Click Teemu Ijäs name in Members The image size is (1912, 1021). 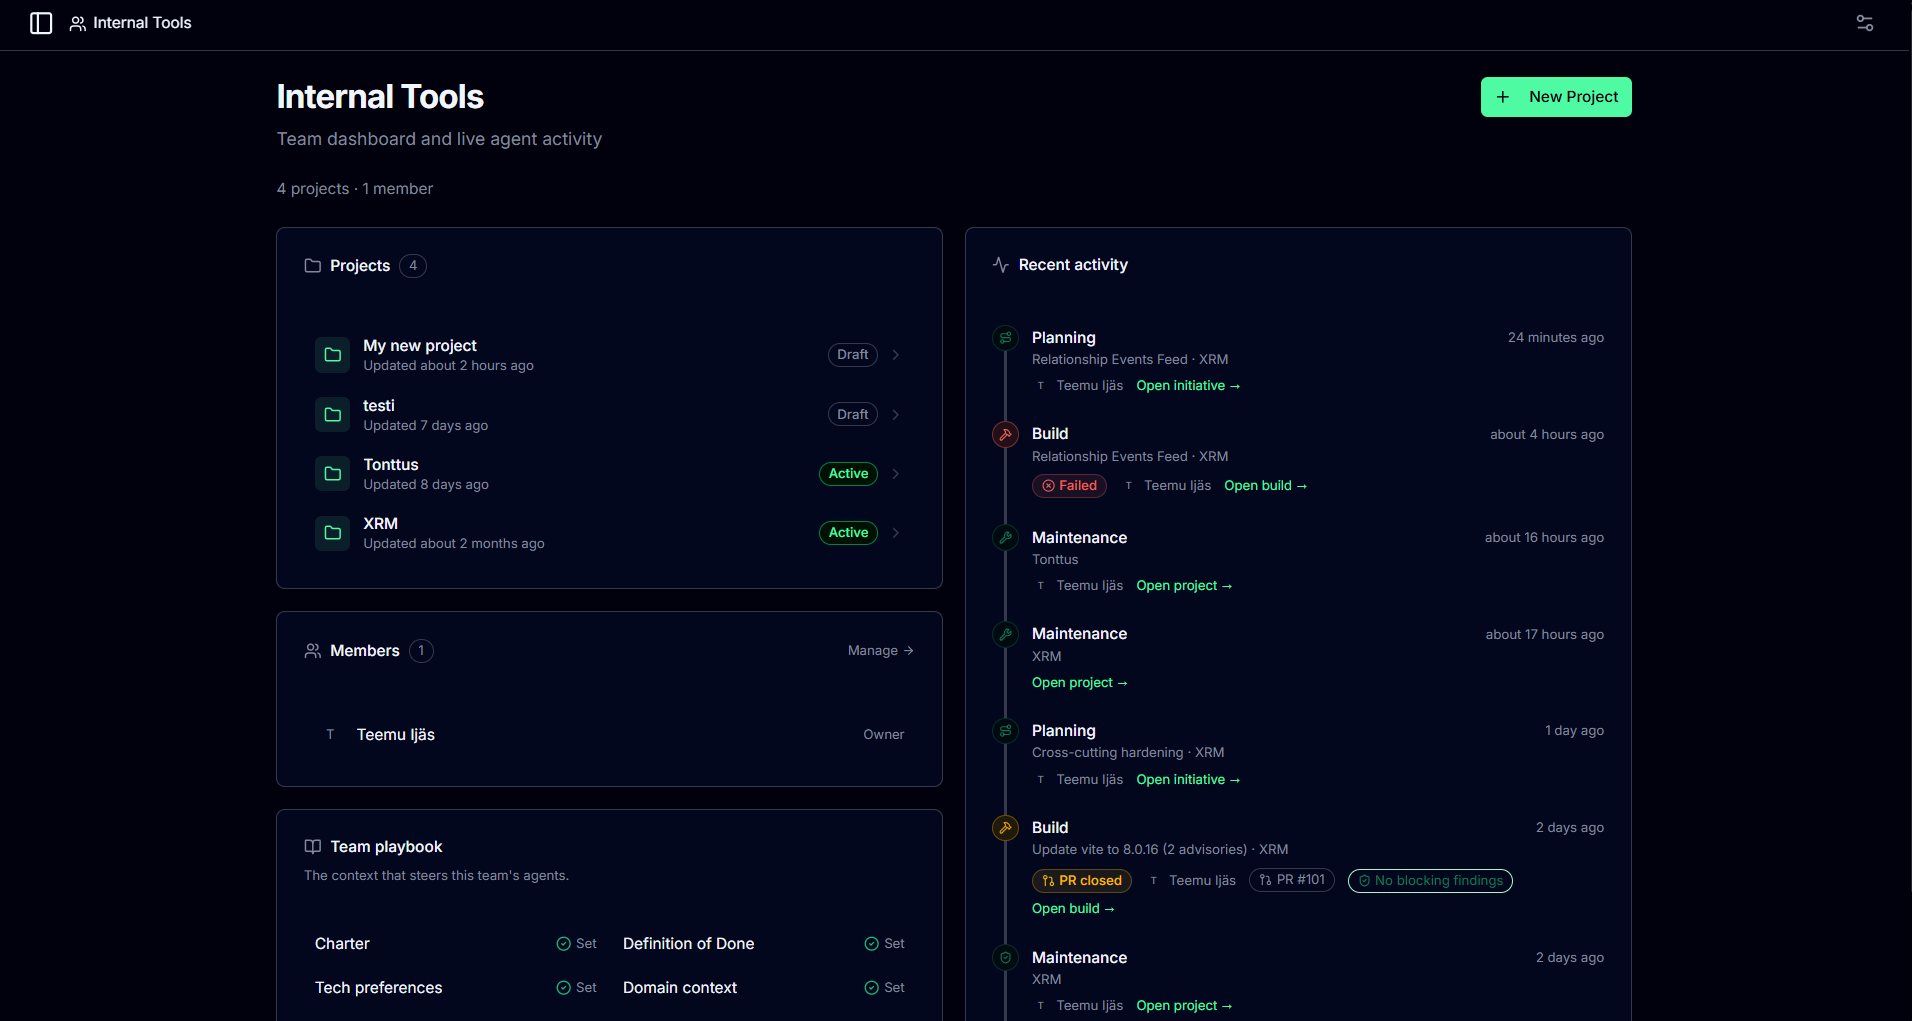(x=396, y=735)
